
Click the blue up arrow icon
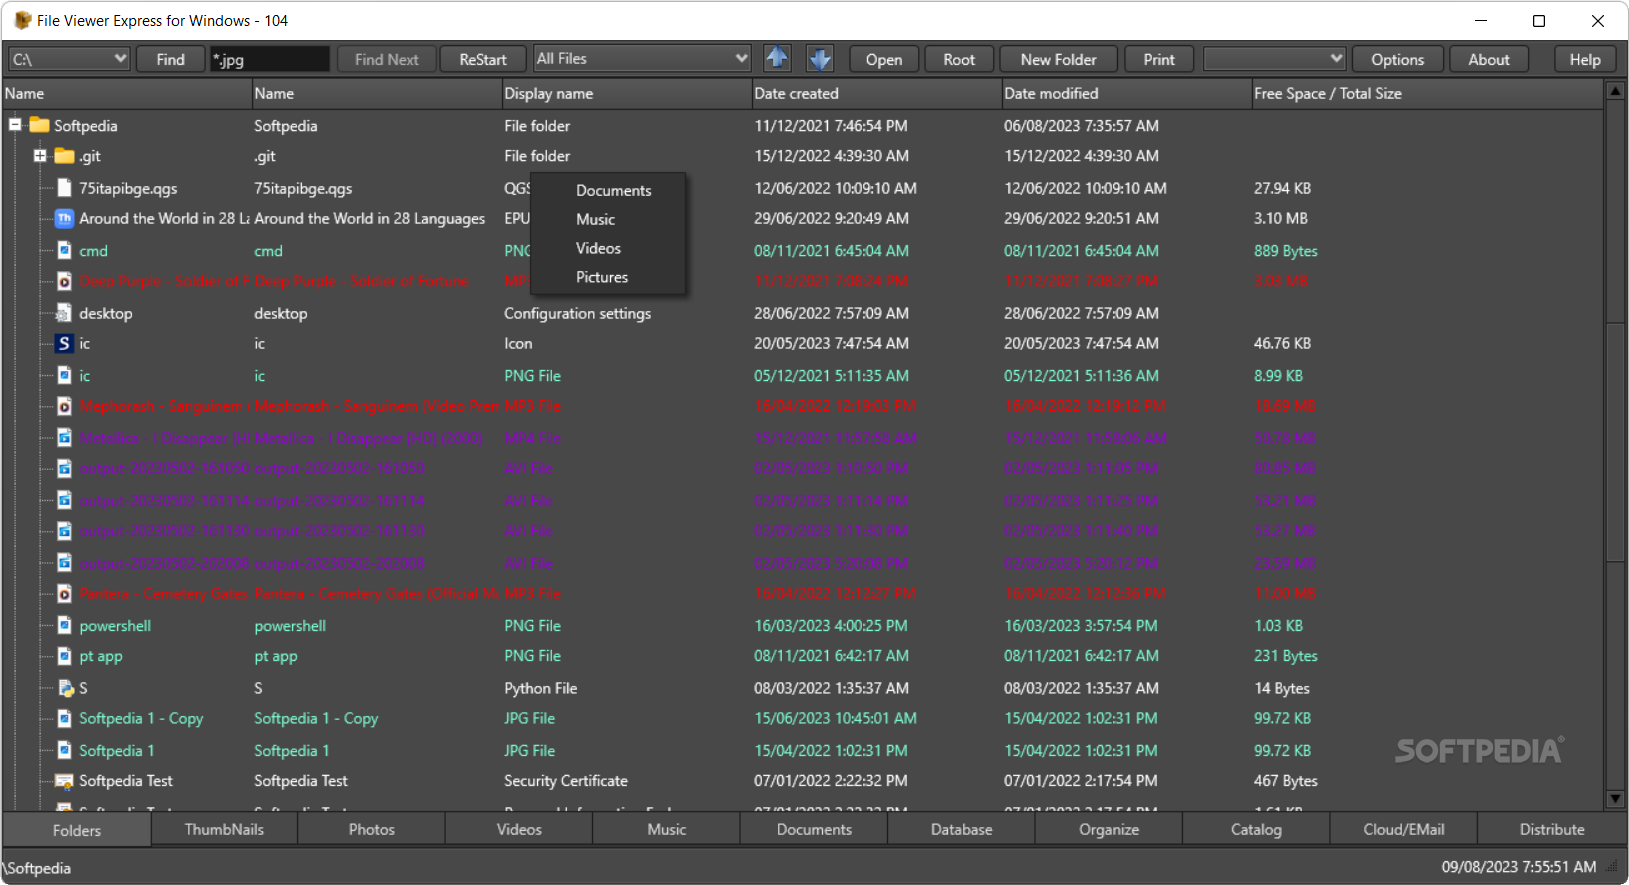pyautogui.click(x=777, y=58)
